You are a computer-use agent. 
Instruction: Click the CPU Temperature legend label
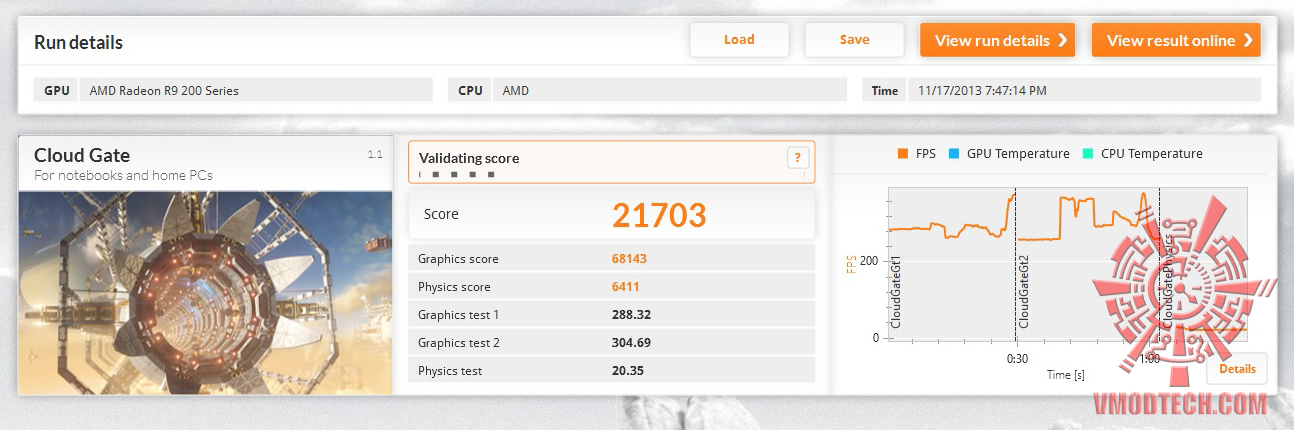1152,154
